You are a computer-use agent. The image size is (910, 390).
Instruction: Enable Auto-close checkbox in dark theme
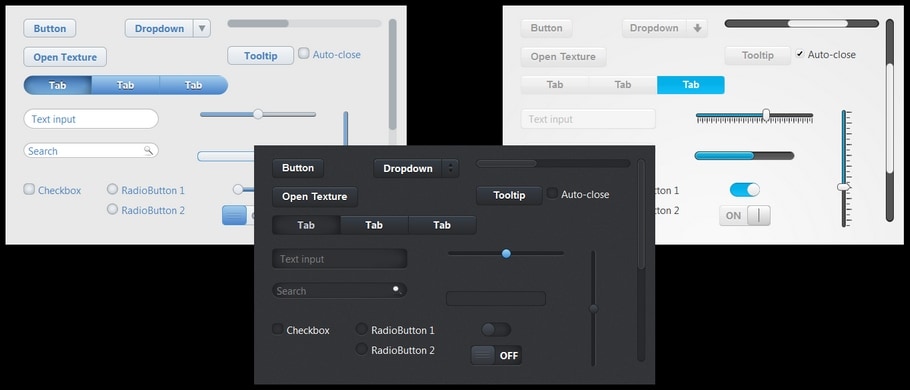[x=552, y=193]
